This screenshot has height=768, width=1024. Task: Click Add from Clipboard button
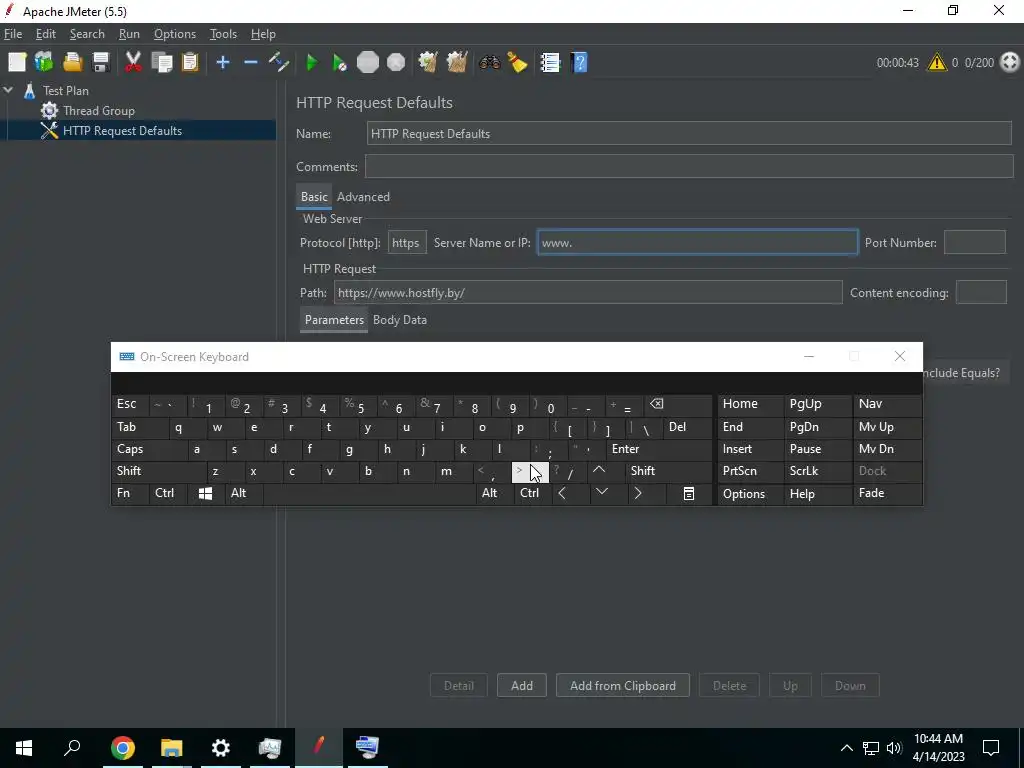point(622,686)
